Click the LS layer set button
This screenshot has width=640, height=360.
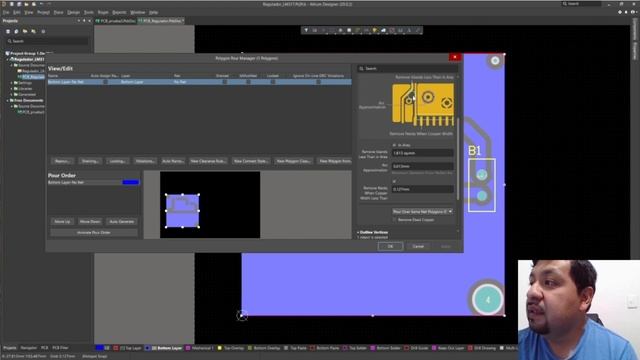tap(107, 348)
